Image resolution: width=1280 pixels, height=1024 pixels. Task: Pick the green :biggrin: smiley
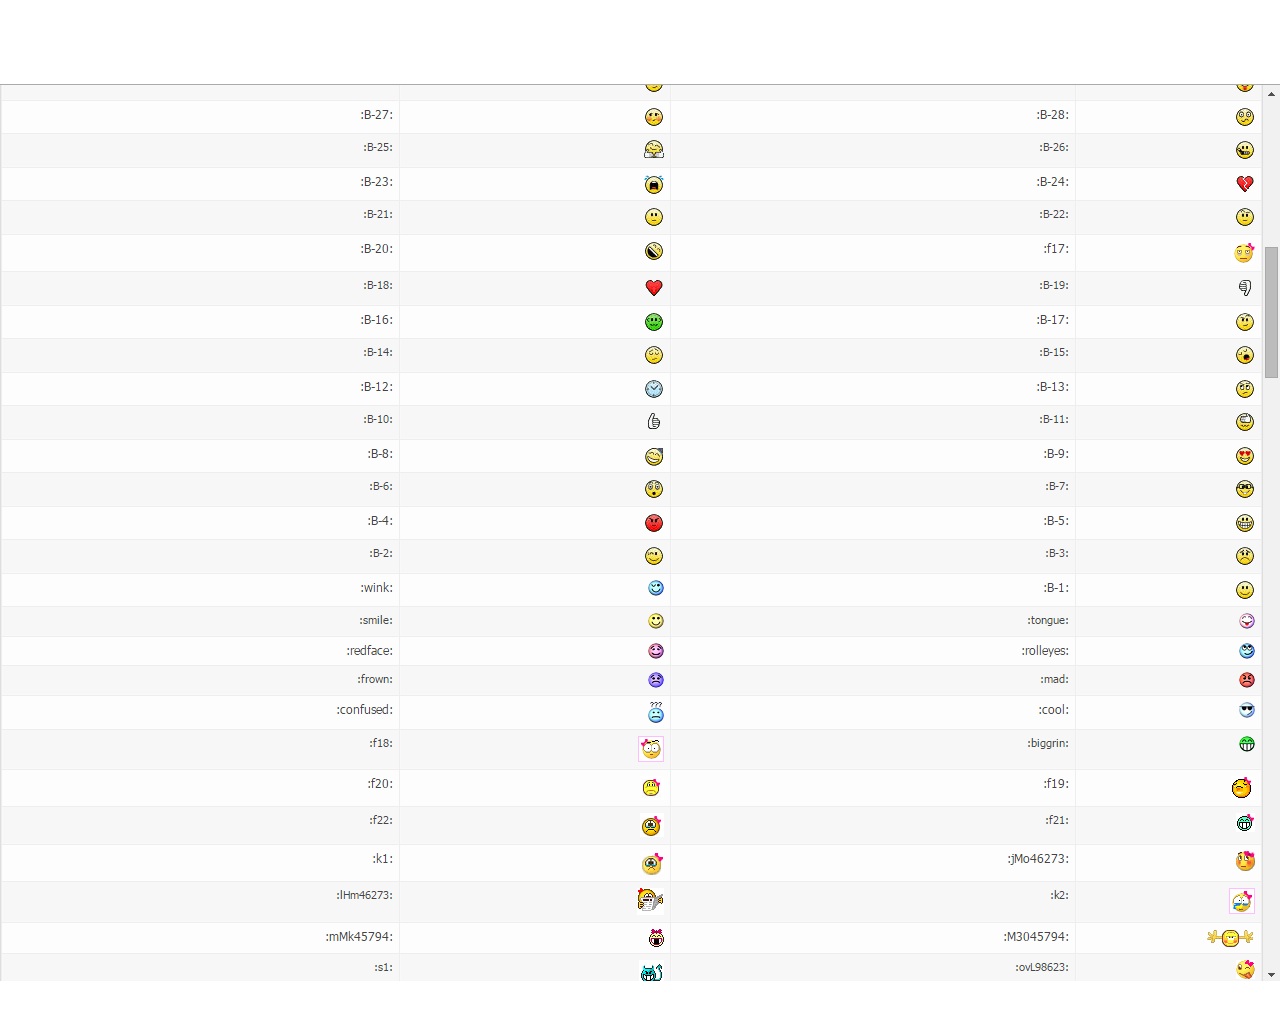pyautogui.click(x=1246, y=744)
